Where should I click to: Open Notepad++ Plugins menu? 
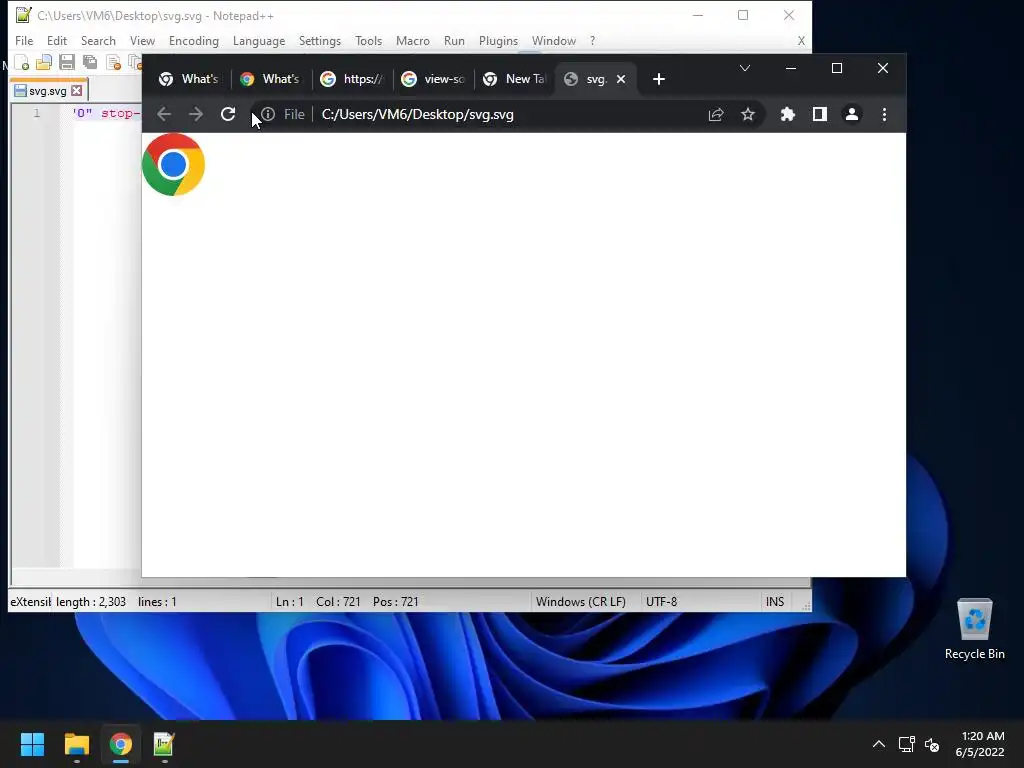tap(498, 40)
